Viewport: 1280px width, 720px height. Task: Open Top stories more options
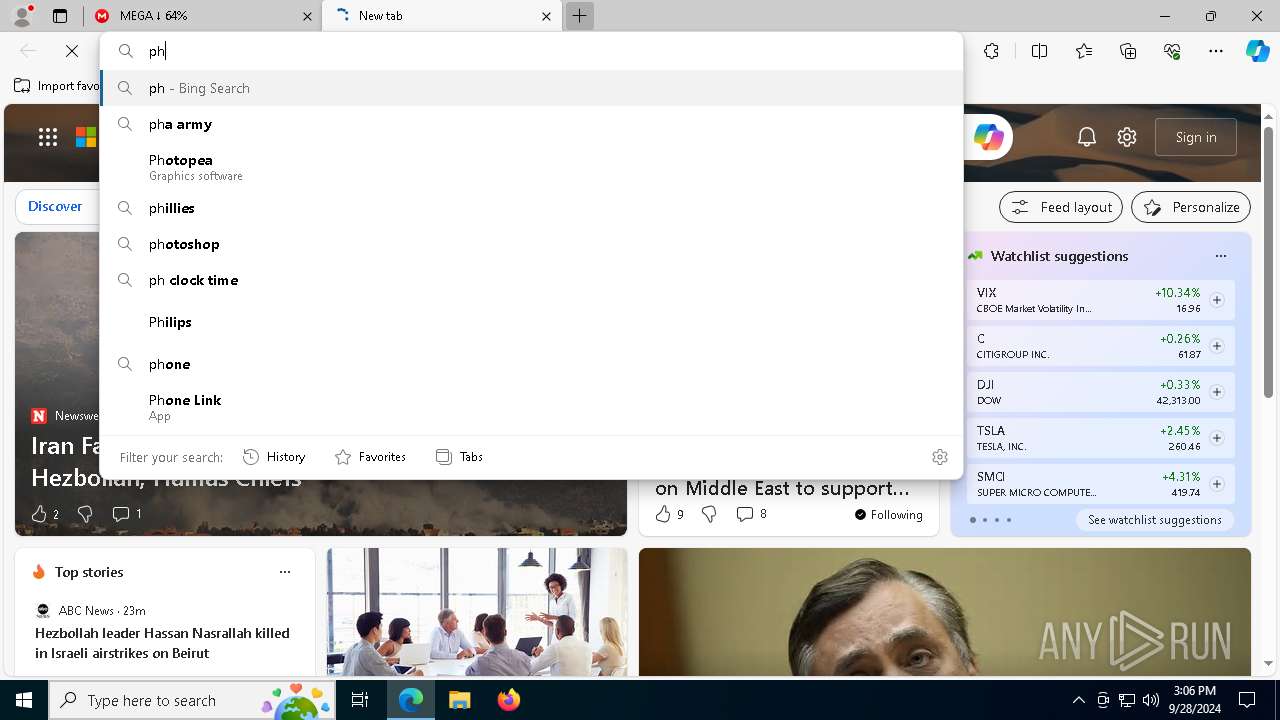pyautogui.click(x=285, y=572)
